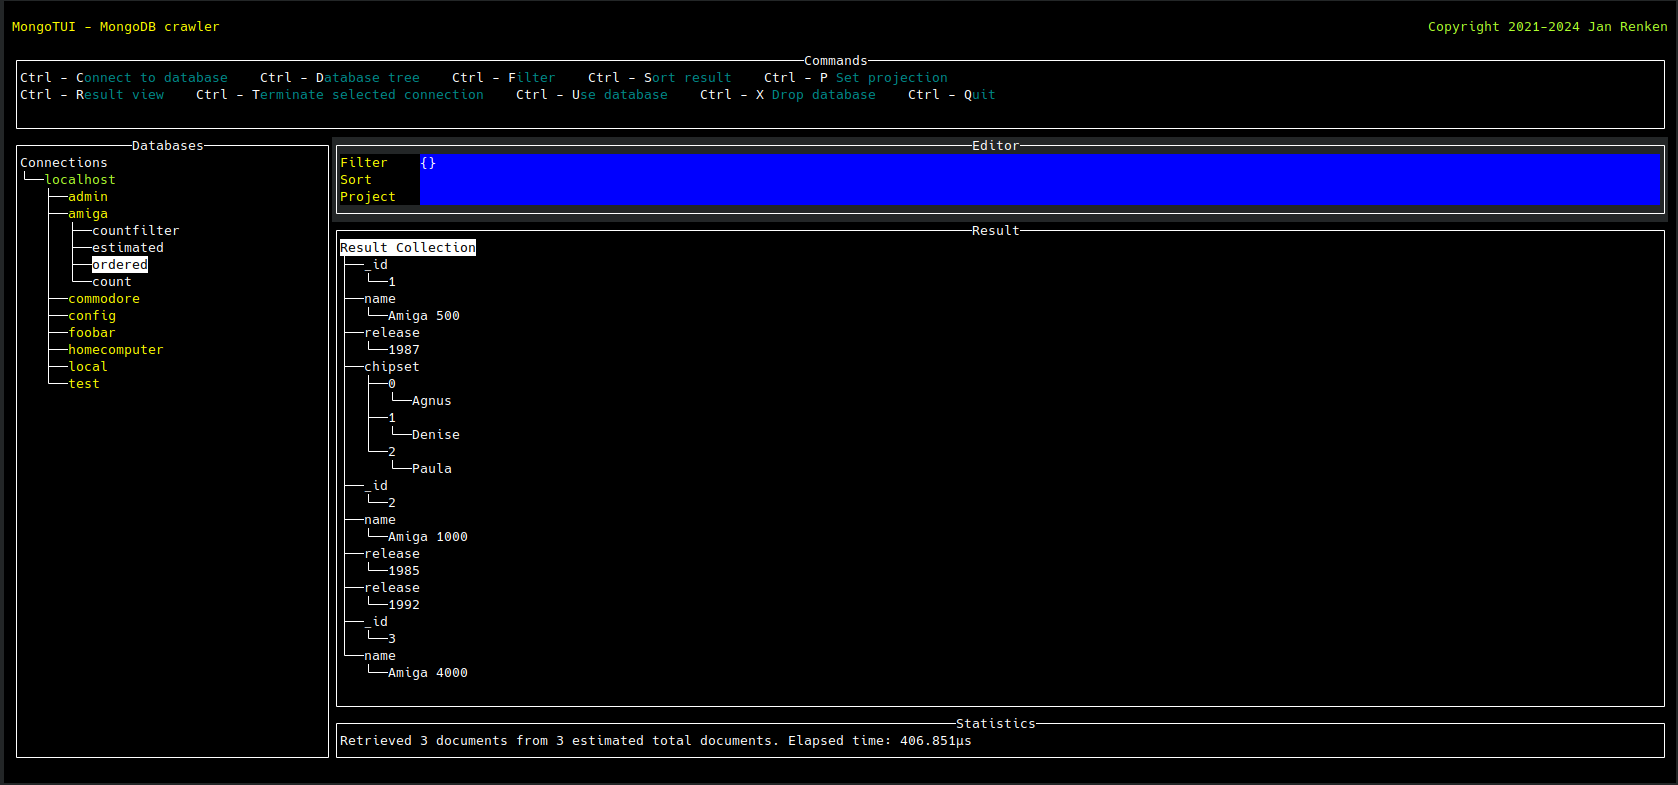The height and width of the screenshot is (785, 1678).
Task: Collapse the amiga database node
Action: pos(88,214)
